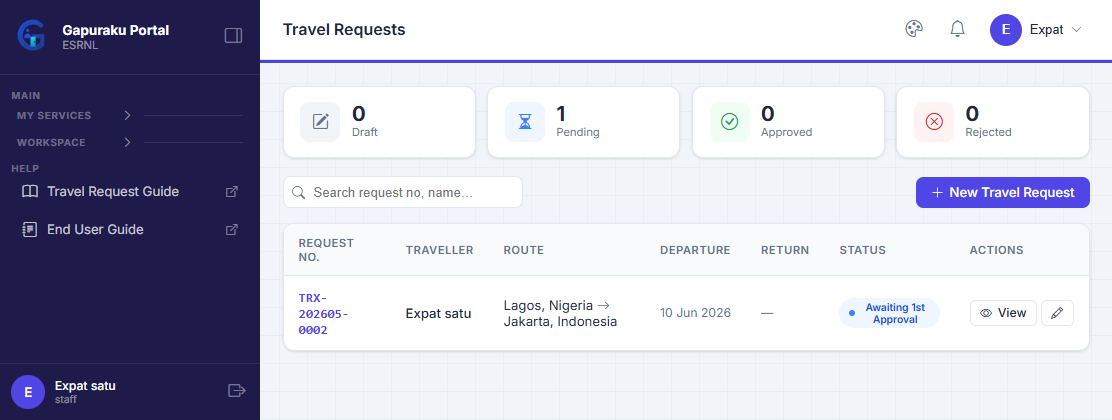Open End User Guide link
This screenshot has width=1112, height=420.
click(x=130, y=230)
